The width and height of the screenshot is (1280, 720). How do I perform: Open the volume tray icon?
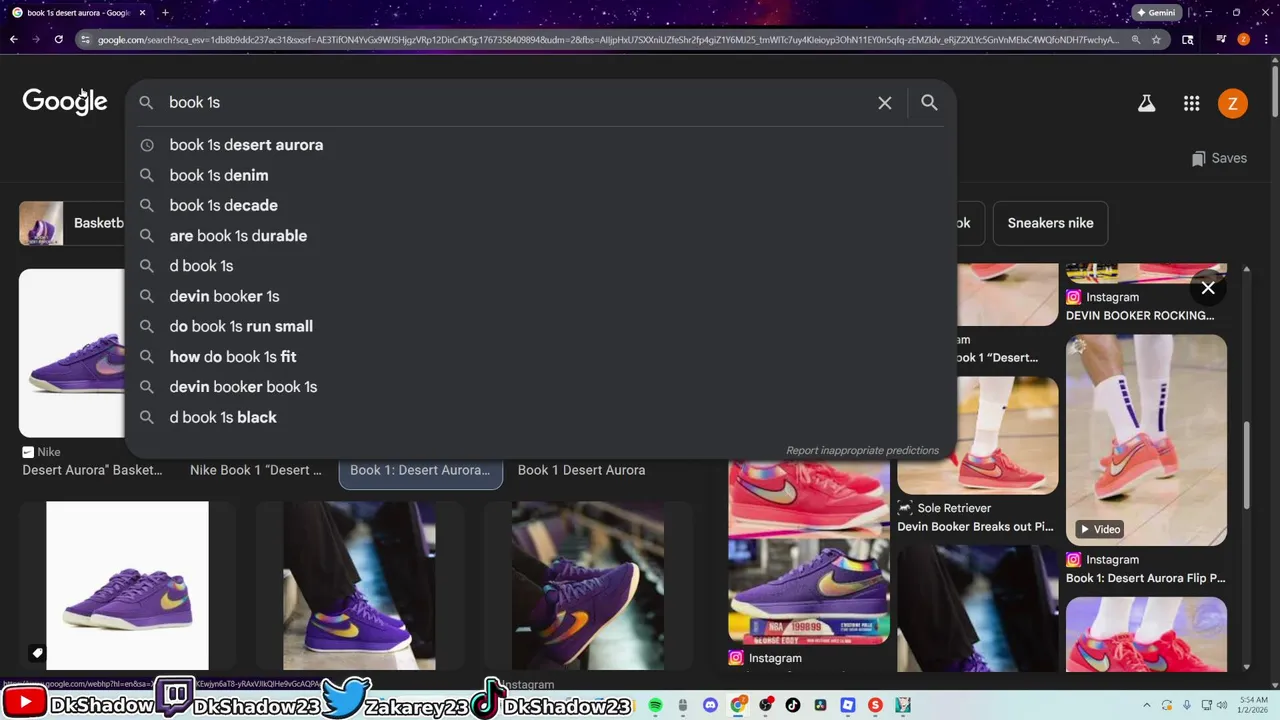[1224, 705]
